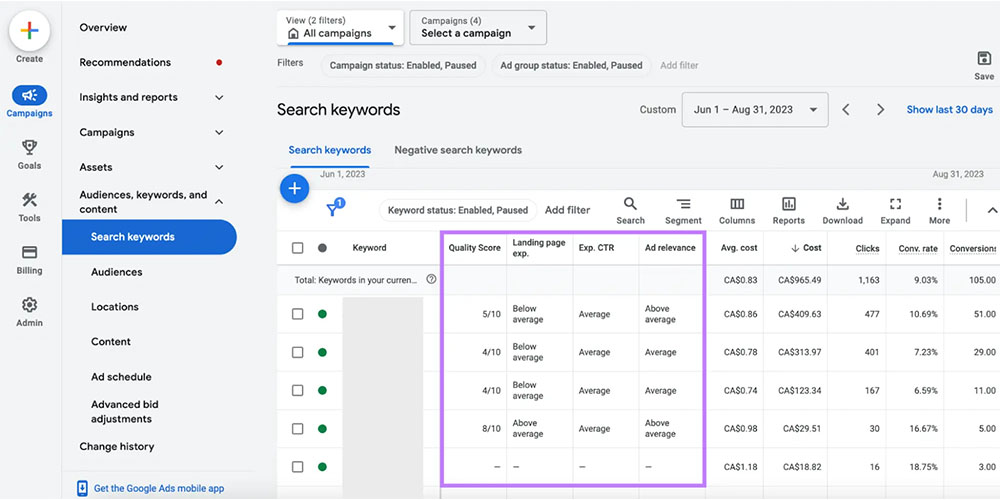
Task: Click Show last 30 days link
Action: coord(950,110)
